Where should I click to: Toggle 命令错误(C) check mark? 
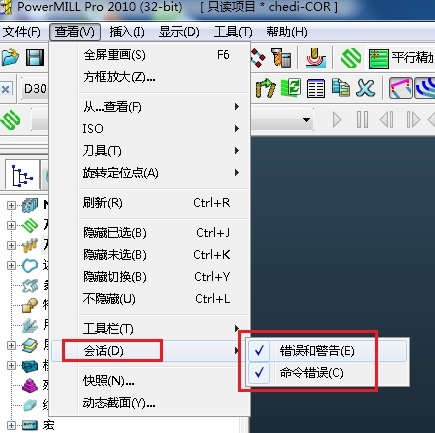point(259,373)
